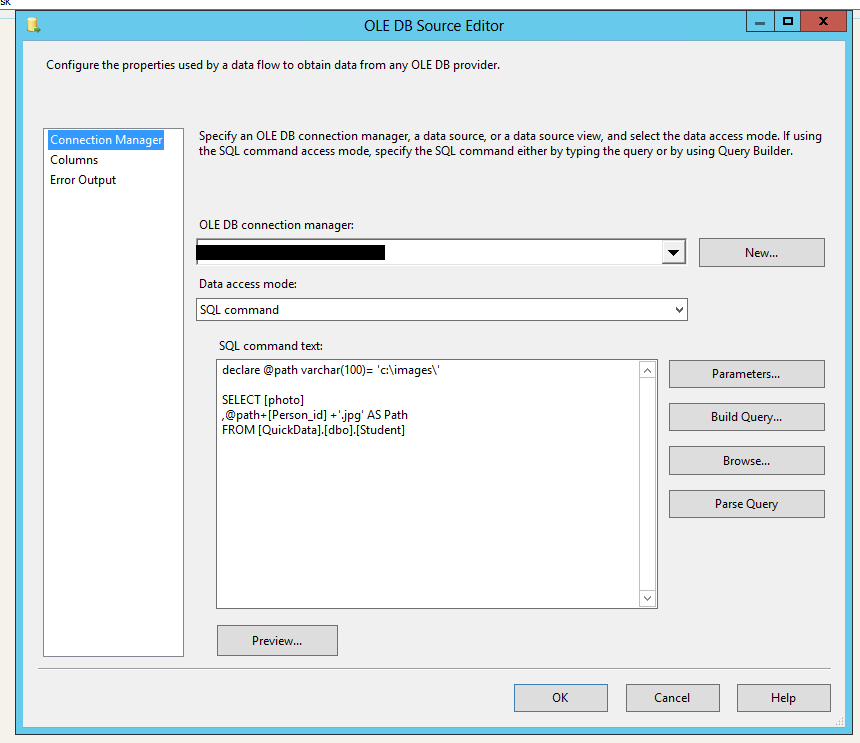Open the OLE DB connection manager dropdown arrow

674,252
